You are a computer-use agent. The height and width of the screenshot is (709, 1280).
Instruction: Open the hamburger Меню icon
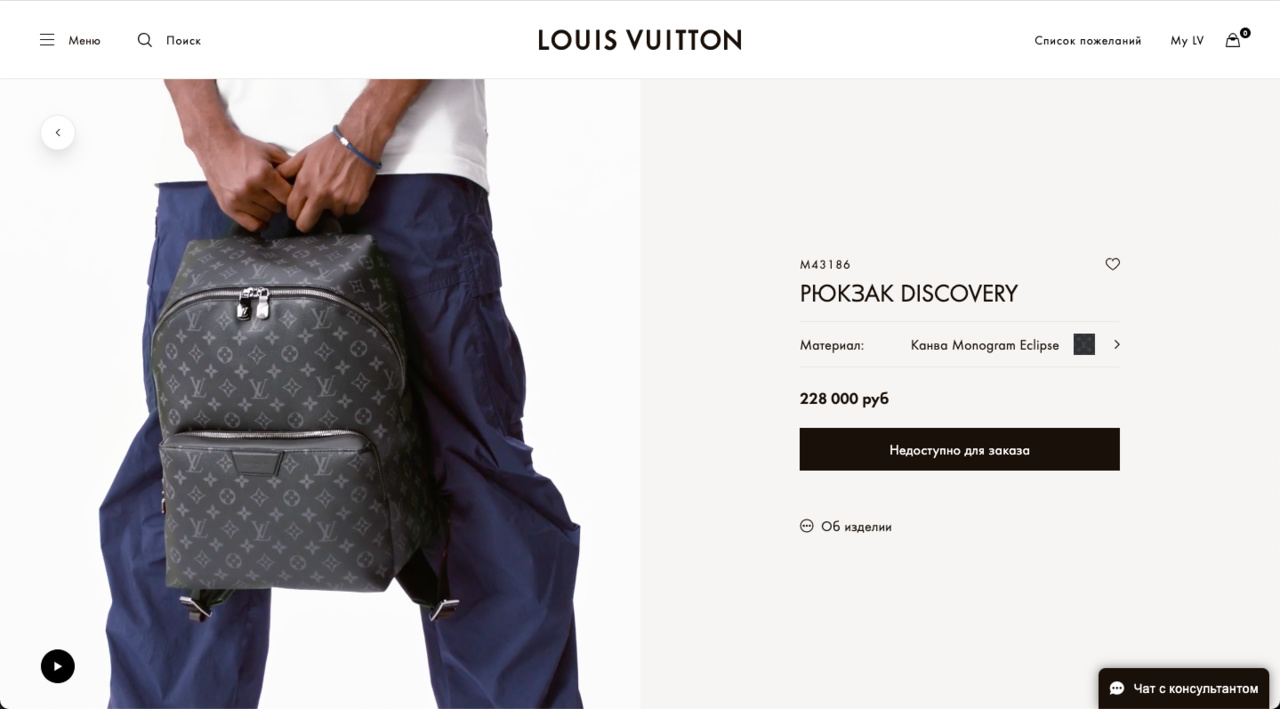point(47,40)
